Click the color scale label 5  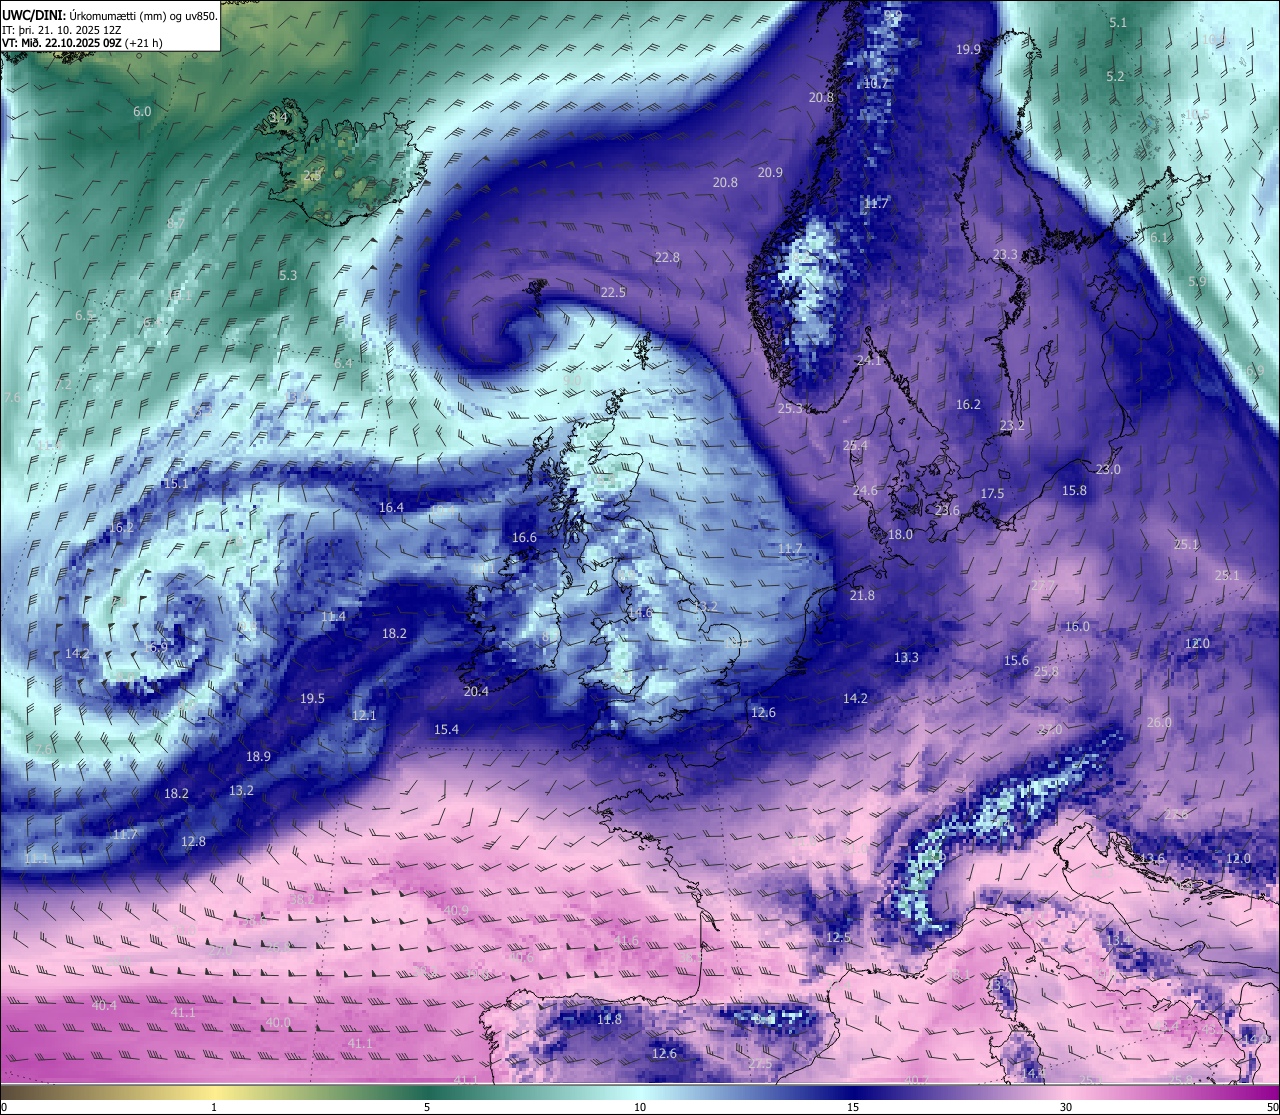tap(427, 1107)
